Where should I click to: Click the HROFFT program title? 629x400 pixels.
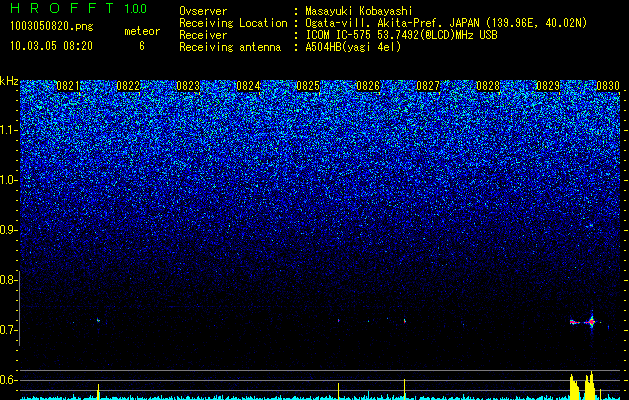[x=63, y=8]
